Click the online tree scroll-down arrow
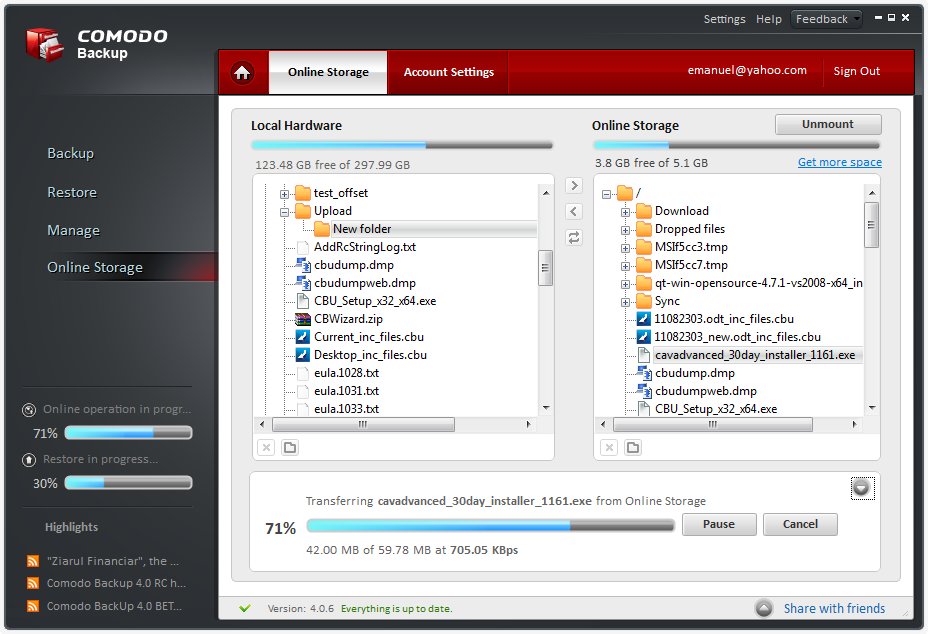 tap(871, 408)
